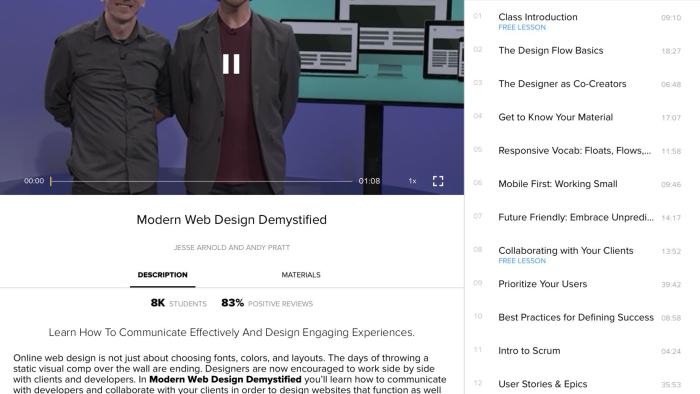Click the video progress bar

pyautogui.click(x=201, y=181)
